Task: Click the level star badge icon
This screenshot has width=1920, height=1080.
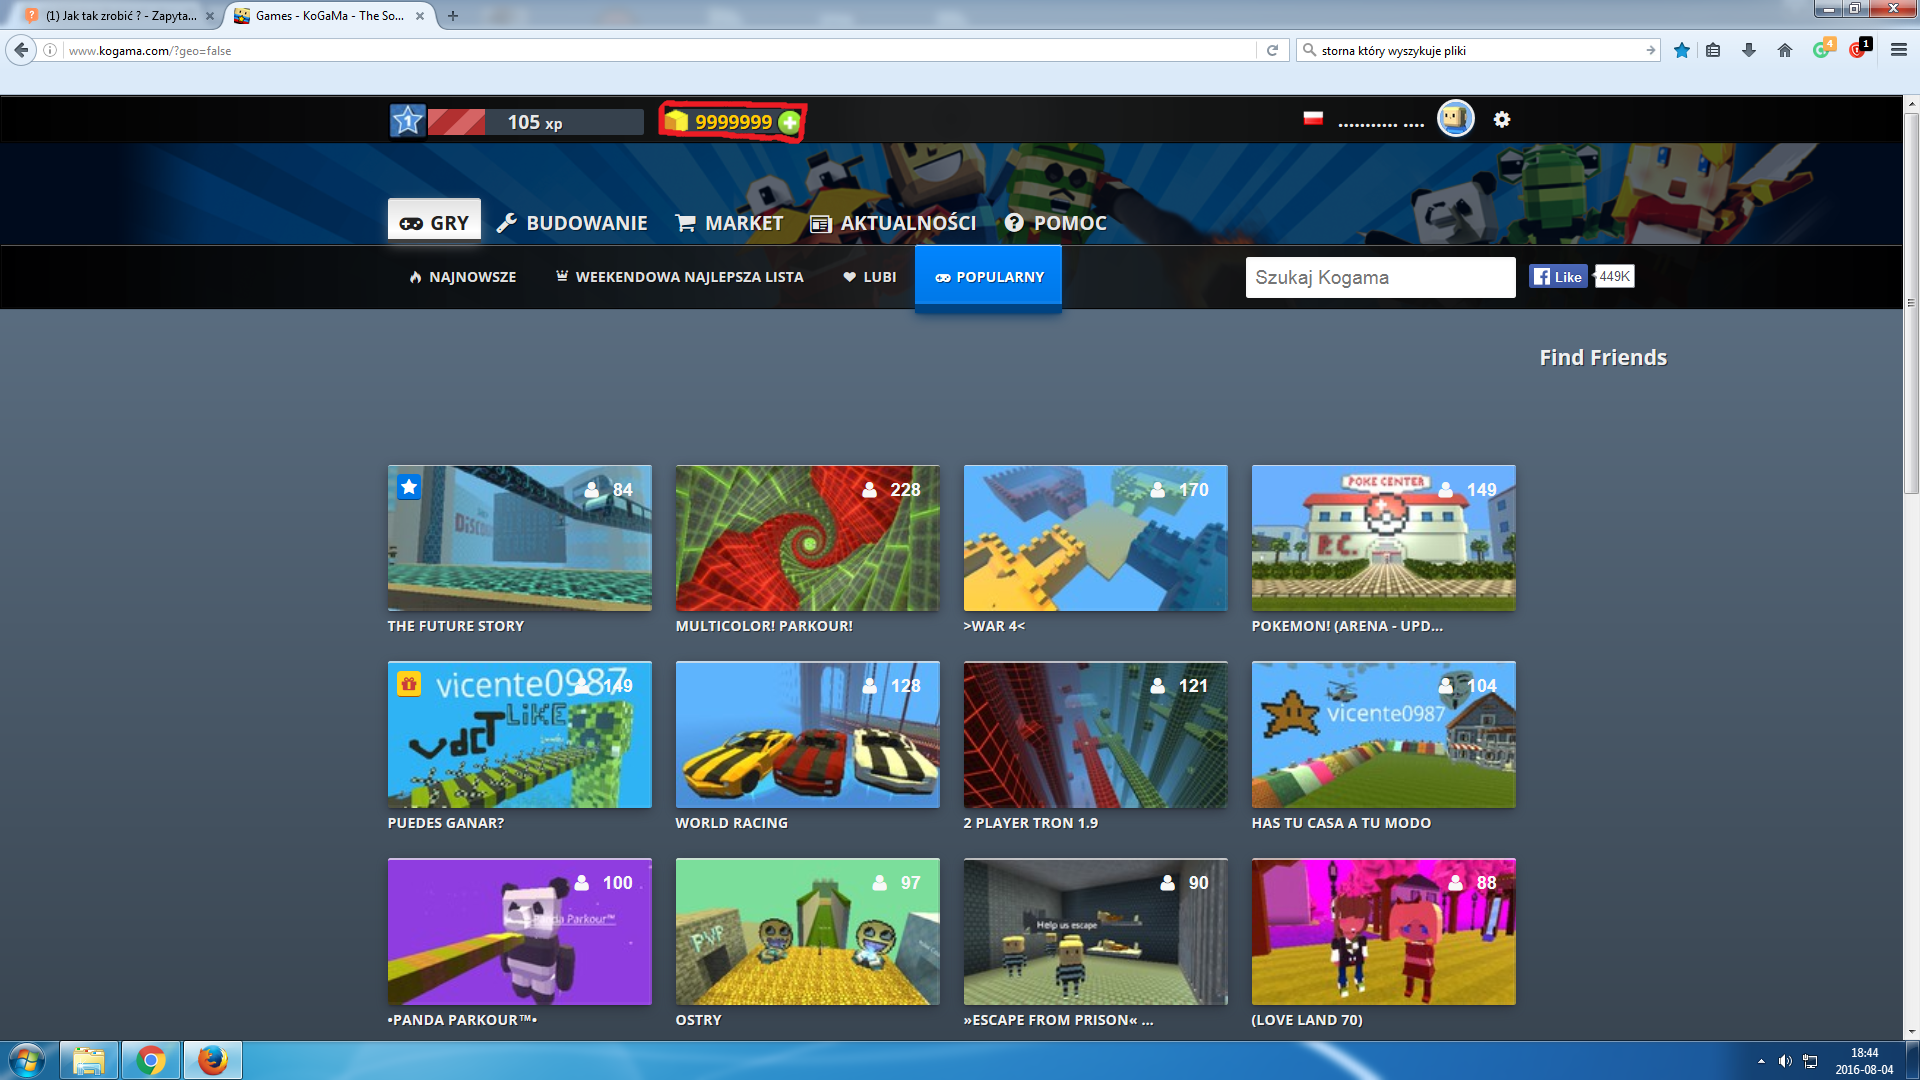Action: tap(407, 121)
